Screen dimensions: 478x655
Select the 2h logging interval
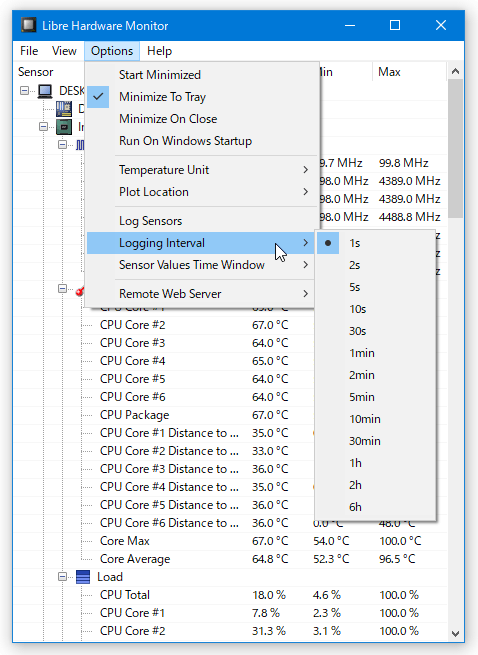coord(375,485)
